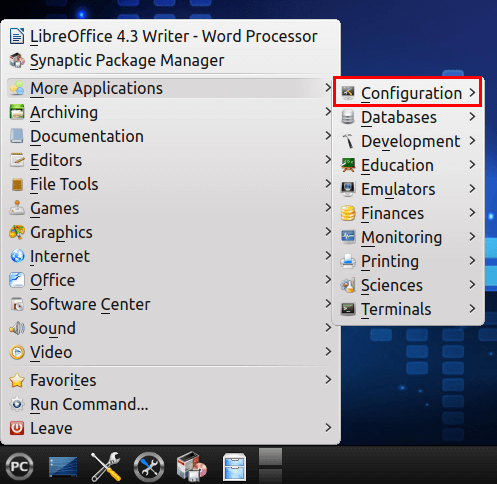Click the Terminals console icon
Screen dimensions: 497x484
[x=348, y=309]
